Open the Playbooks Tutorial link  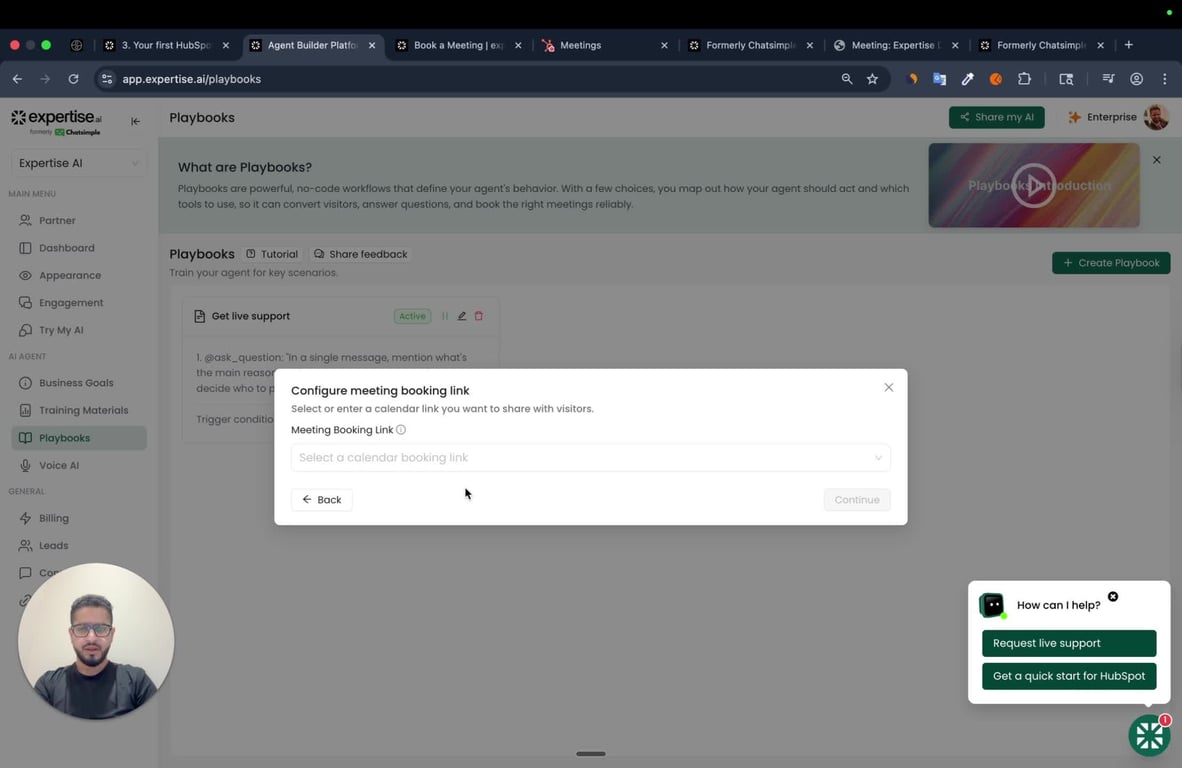tap(272, 255)
